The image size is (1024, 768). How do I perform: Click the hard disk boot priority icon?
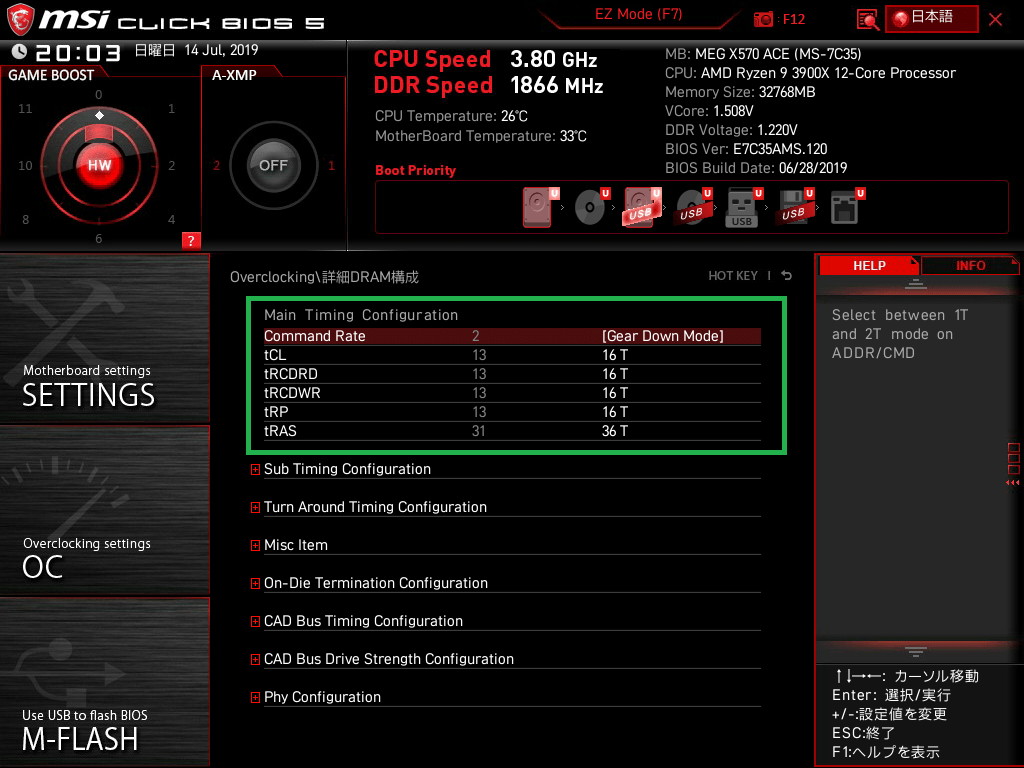[541, 207]
